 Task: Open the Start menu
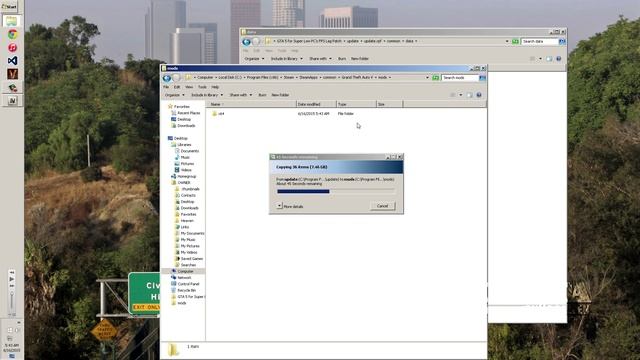pyautogui.click(x=9, y=7)
